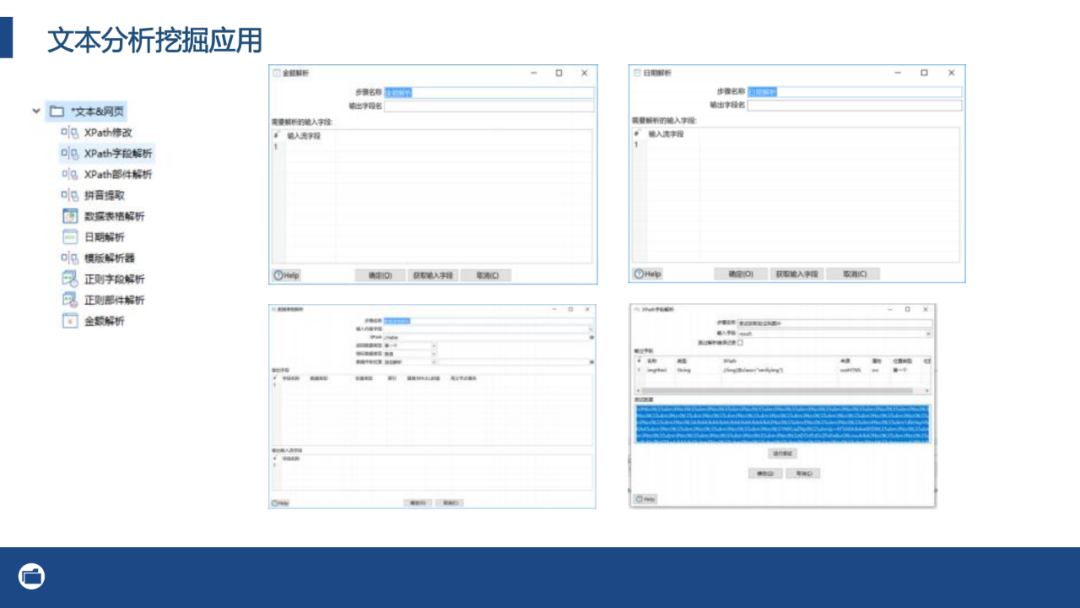
Task: Click the blue test data text area
Action: [782, 423]
